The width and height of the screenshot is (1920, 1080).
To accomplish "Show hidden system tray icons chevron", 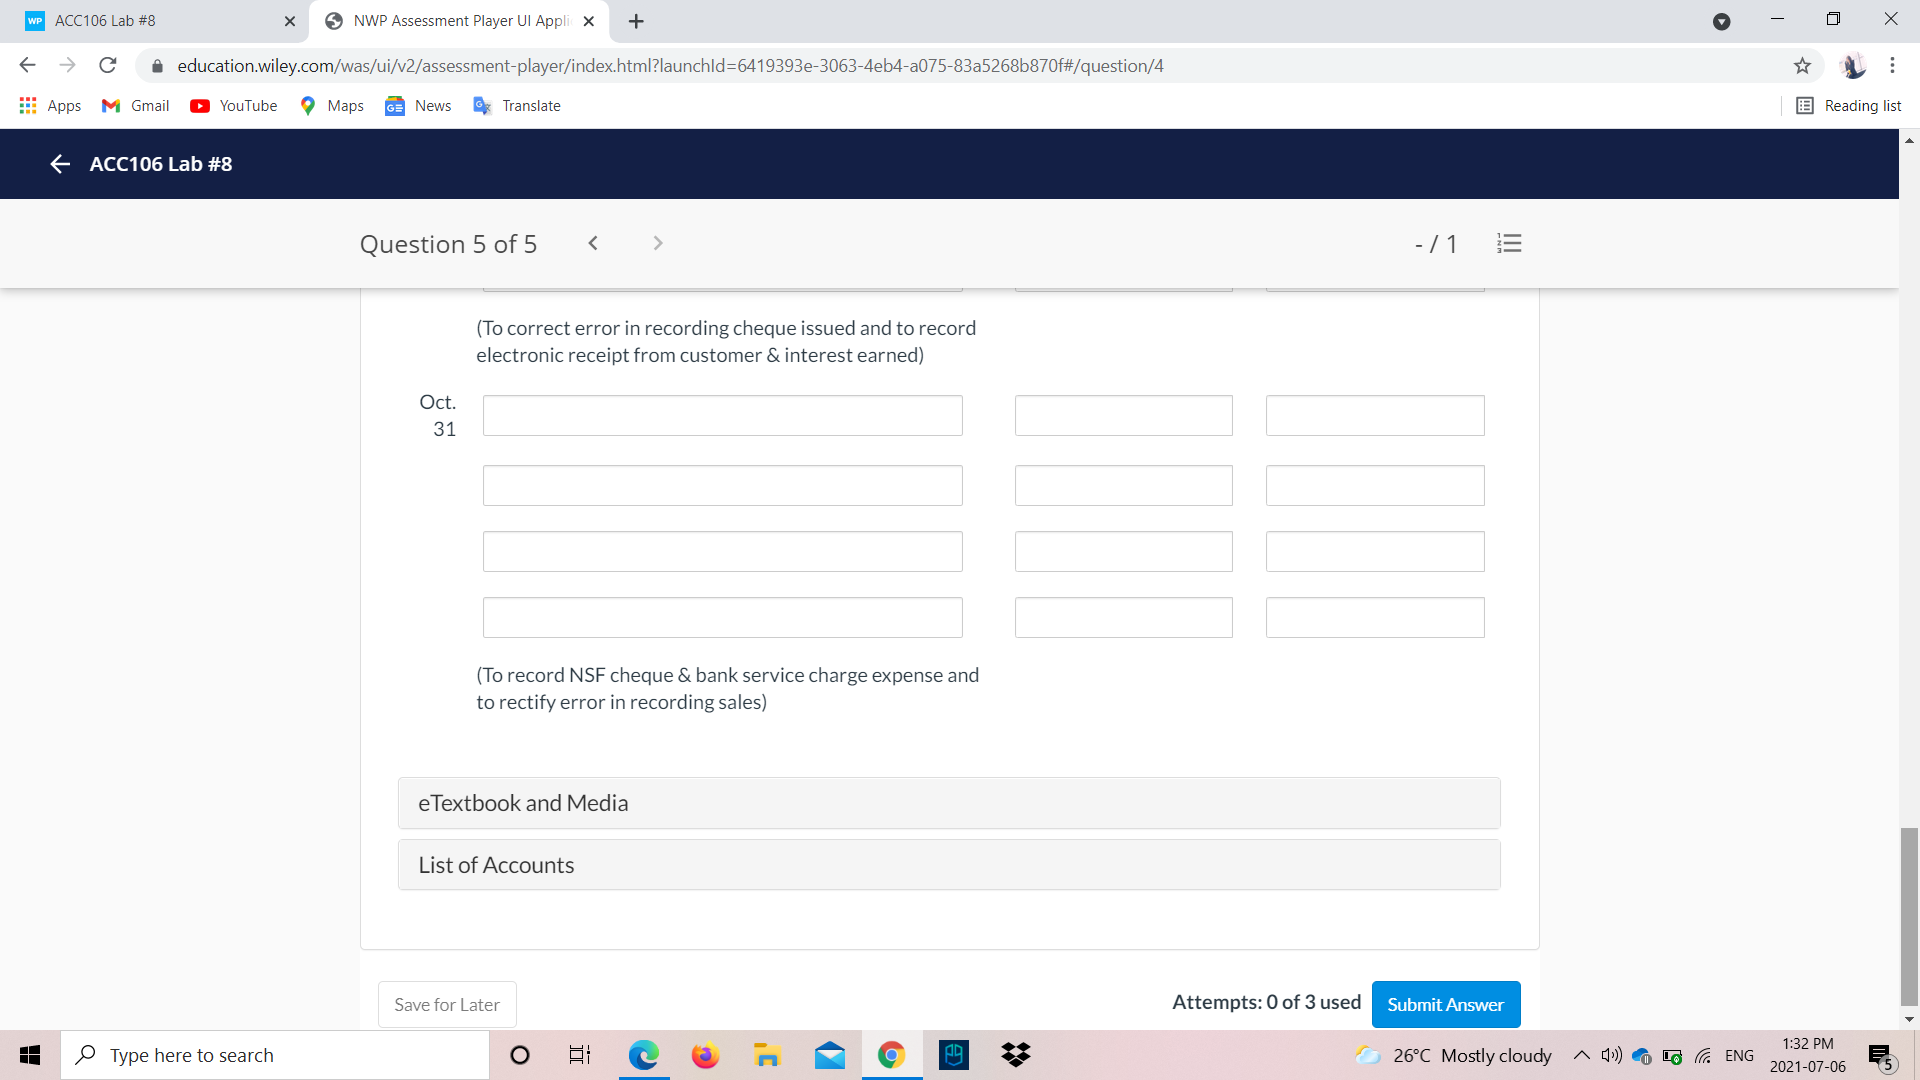I will pos(1581,1055).
